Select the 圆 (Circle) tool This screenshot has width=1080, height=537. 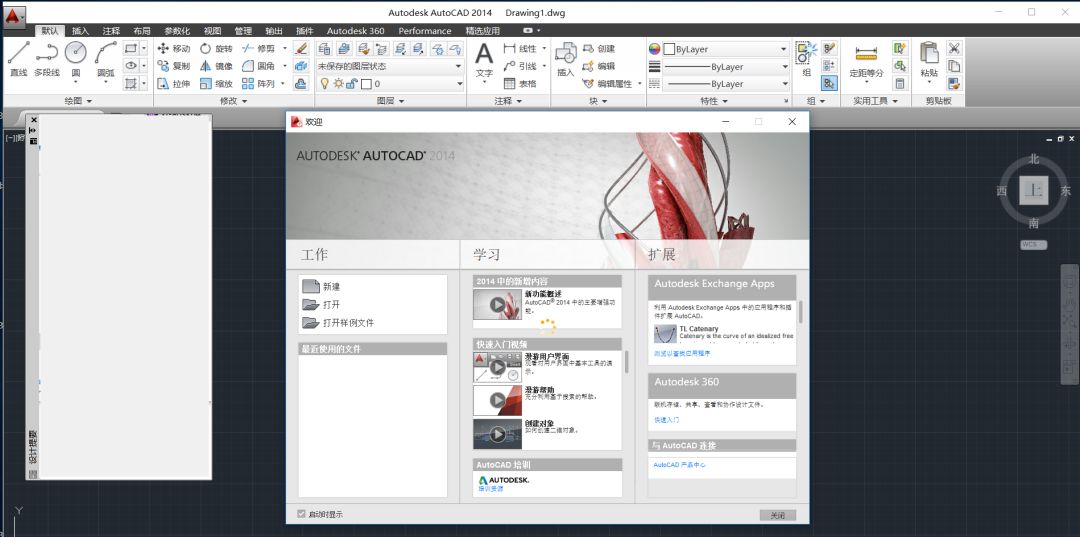pyautogui.click(x=76, y=59)
